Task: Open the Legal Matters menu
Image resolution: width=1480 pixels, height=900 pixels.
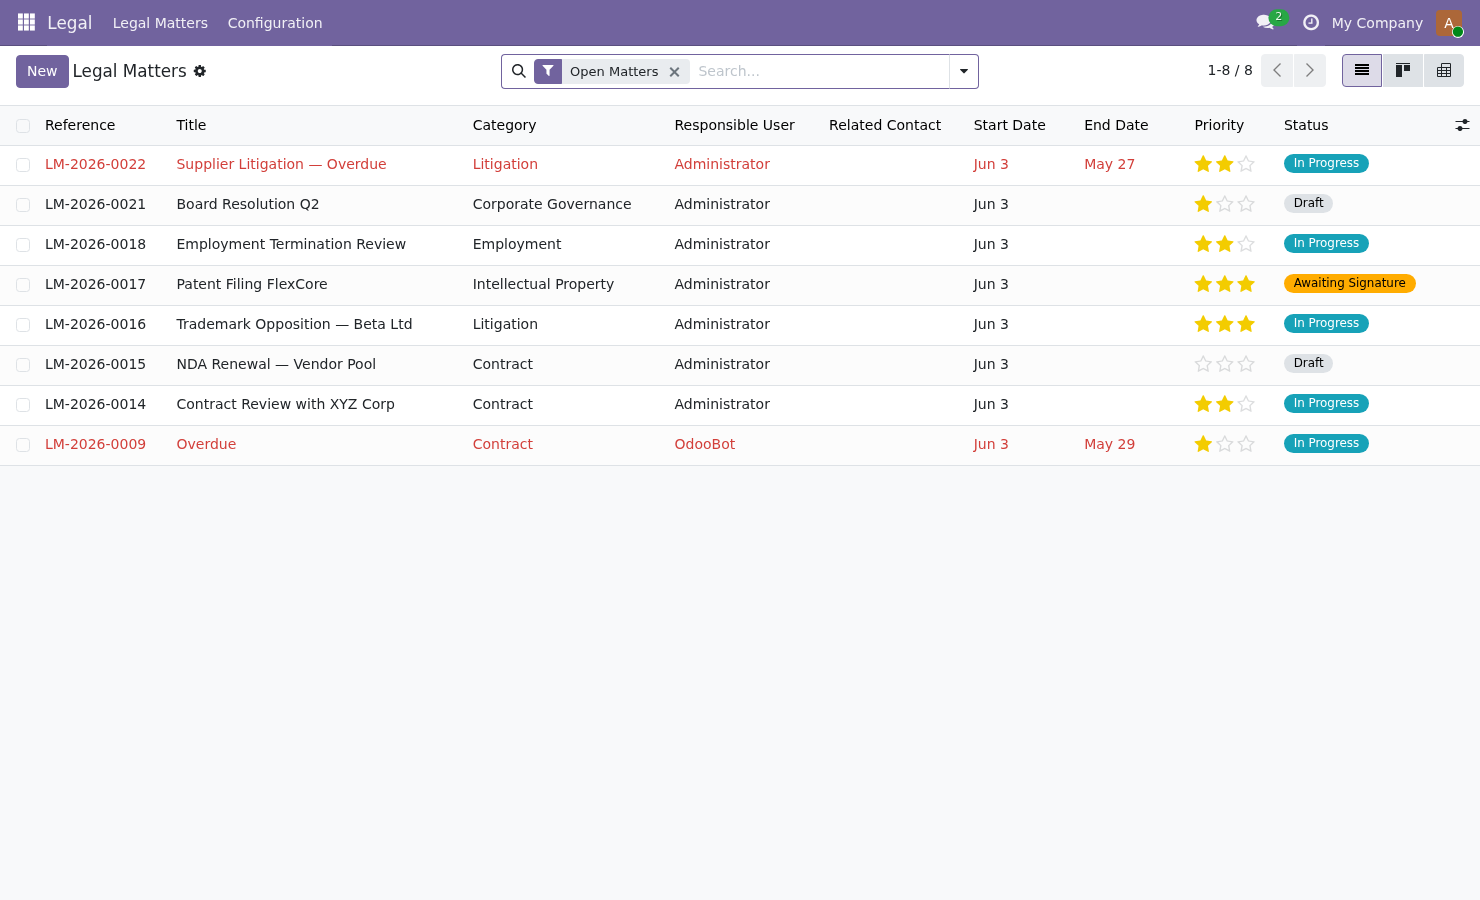Action: [160, 22]
